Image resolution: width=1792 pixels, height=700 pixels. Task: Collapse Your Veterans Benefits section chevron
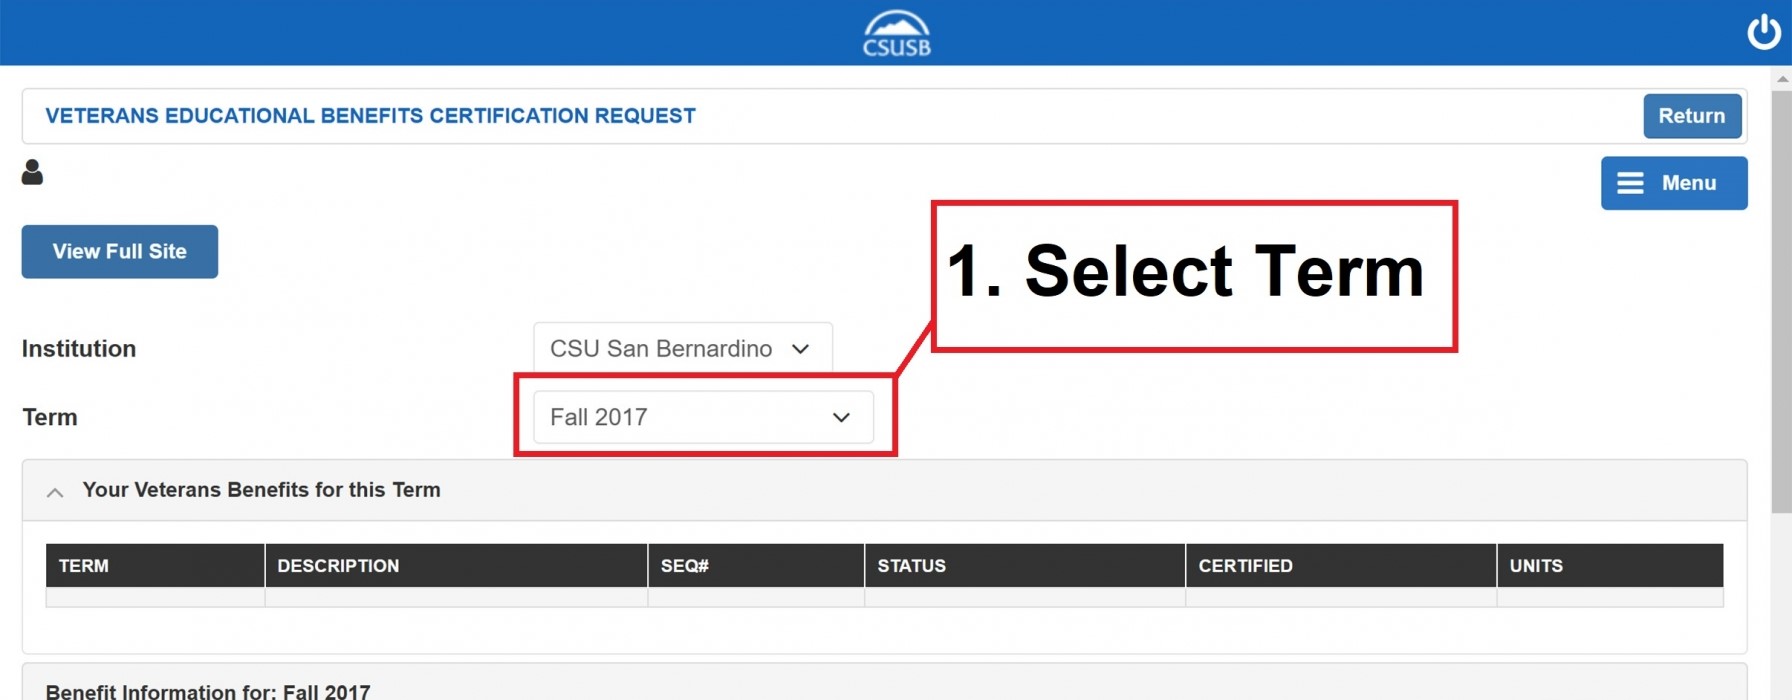pos(55,492)
